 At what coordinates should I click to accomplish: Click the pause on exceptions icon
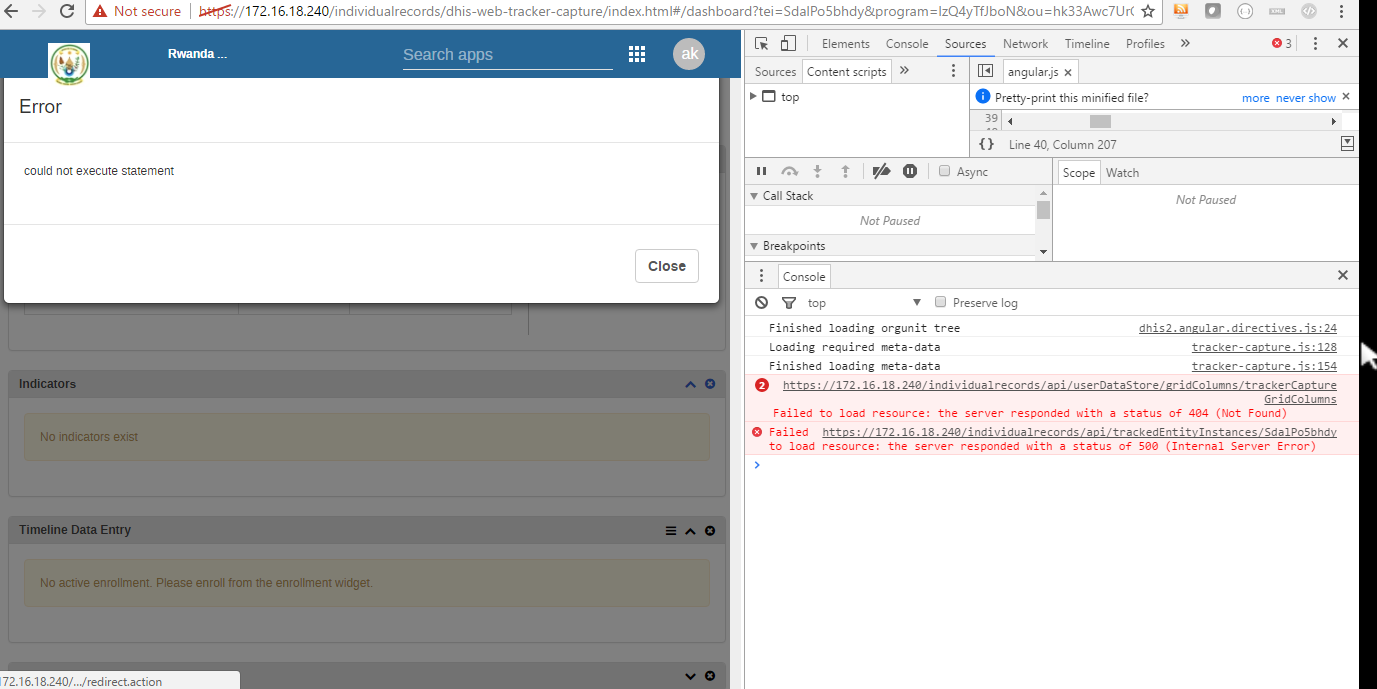pyautogui.click(x=910, y=172)
